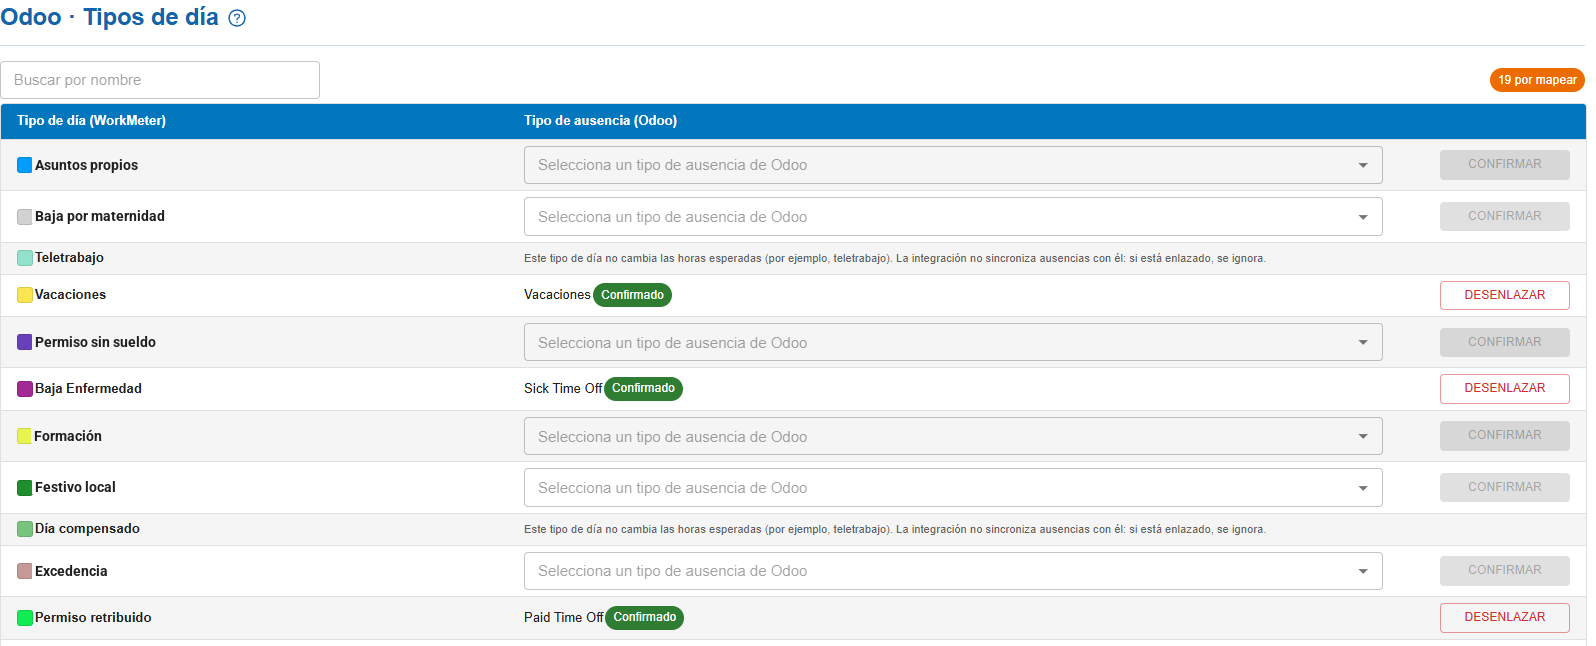Click CONFIRMAR in the Formación row
Screen dimensions: 1596x646
pos(1504,435)
